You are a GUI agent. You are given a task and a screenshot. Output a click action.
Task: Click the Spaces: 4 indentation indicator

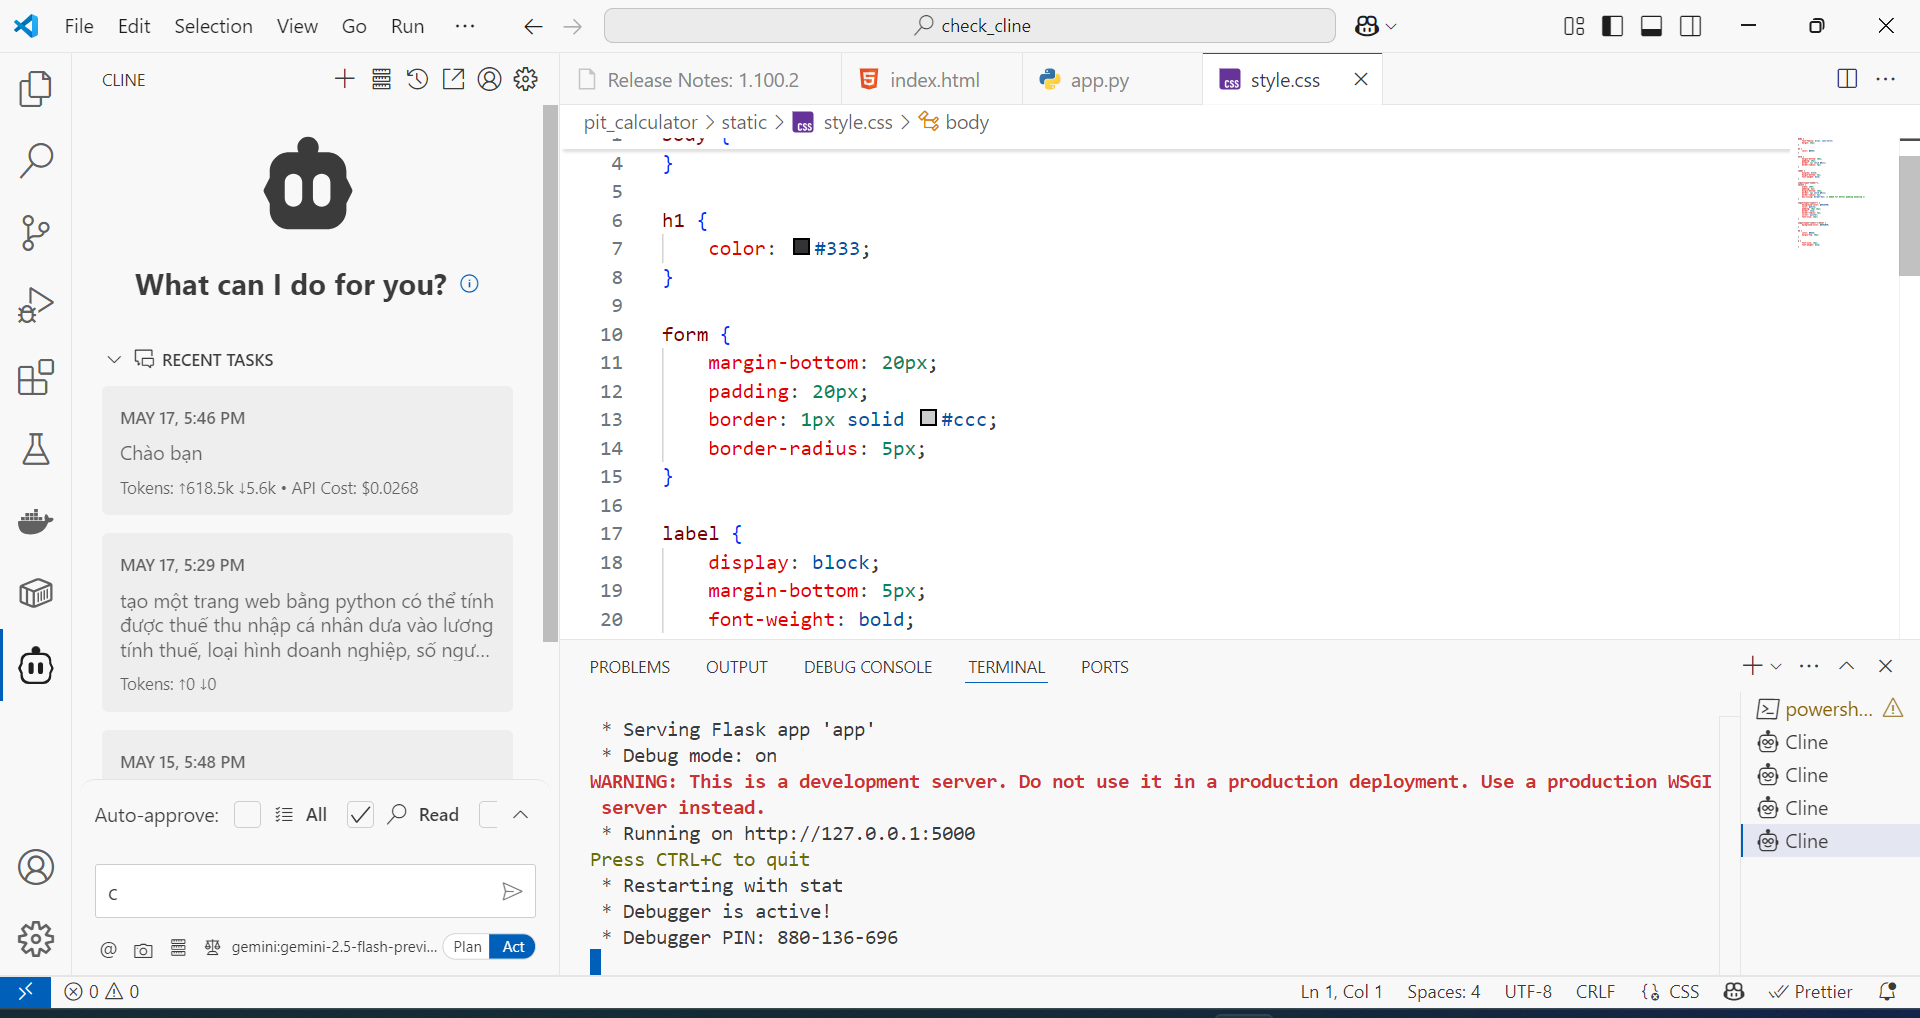tap(1443, 991)
